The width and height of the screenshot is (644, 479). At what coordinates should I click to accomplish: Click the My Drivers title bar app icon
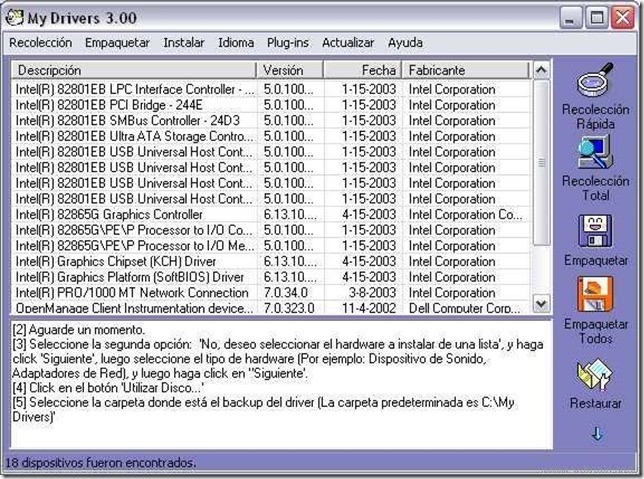pyautogui.click(x=15, y=18)
